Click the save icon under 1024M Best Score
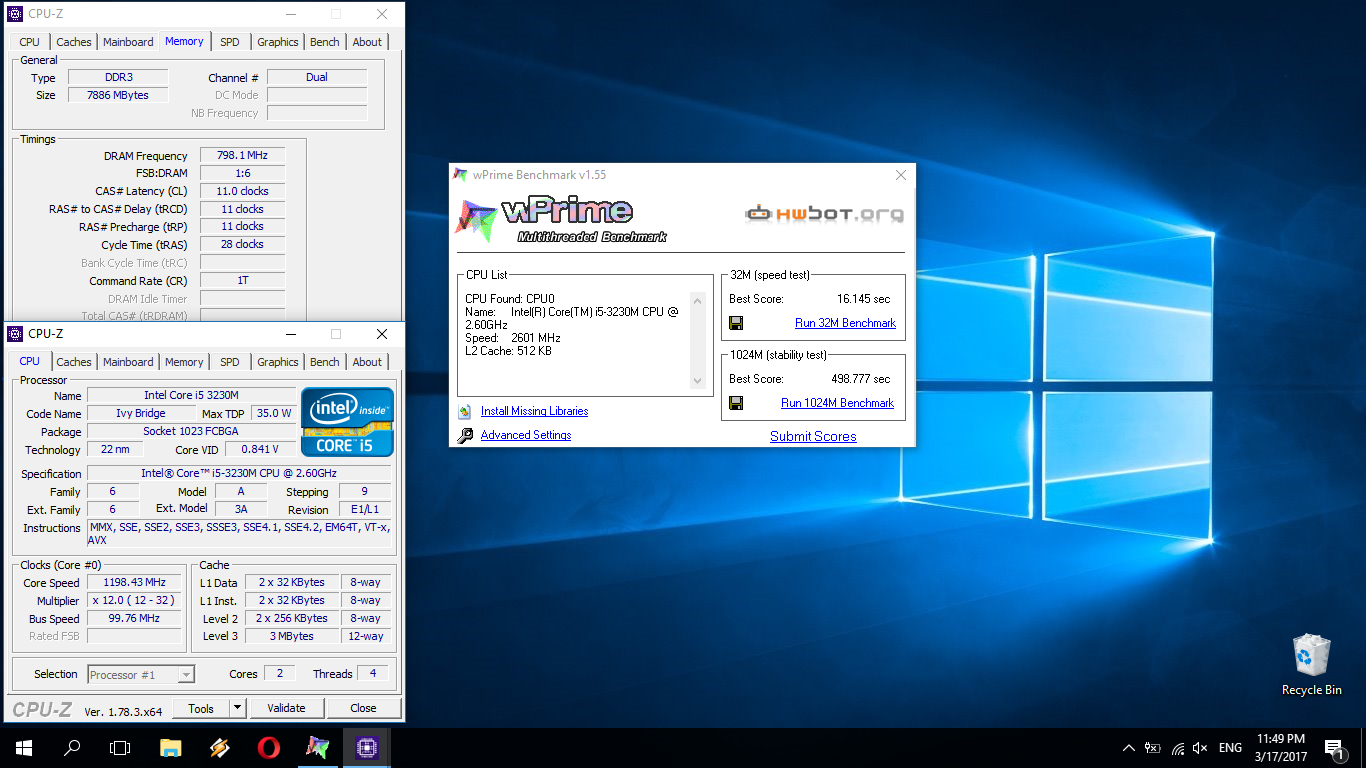1366x768 pixels. [x=736, y=403]
